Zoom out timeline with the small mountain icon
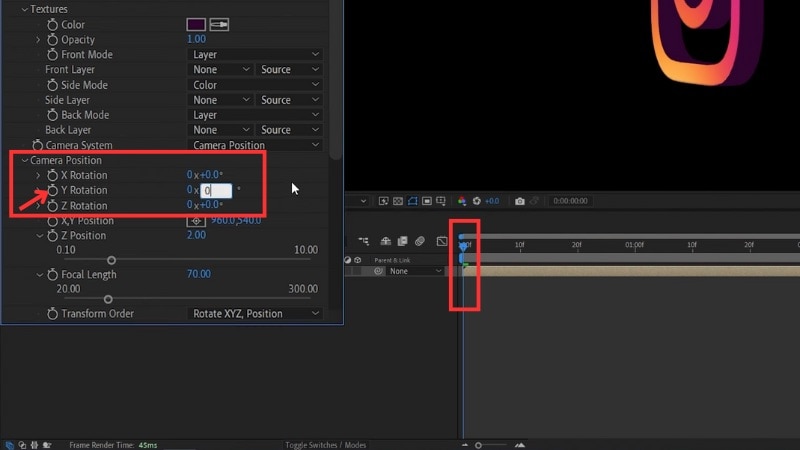800x450 pixels. coord(465,445)
